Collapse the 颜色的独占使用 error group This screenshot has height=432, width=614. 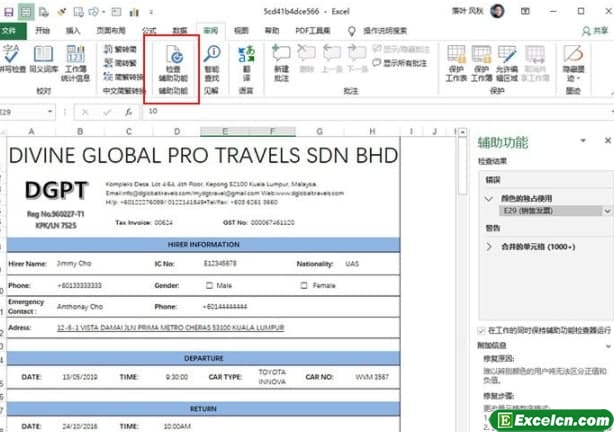pos(488,198)
